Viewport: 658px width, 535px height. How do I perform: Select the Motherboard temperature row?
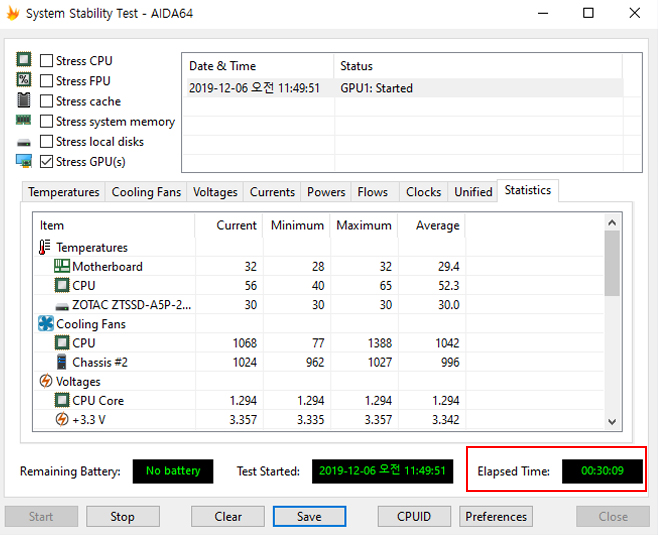pyautogui.click(x=319, y=266)
